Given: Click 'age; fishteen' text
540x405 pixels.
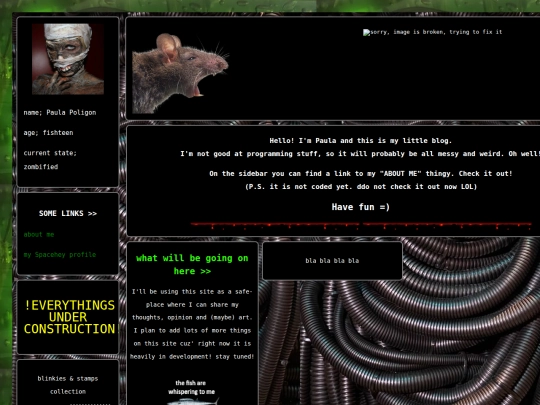Looking at the screenshot, I should pyautogui.click(x=48, y=133).
